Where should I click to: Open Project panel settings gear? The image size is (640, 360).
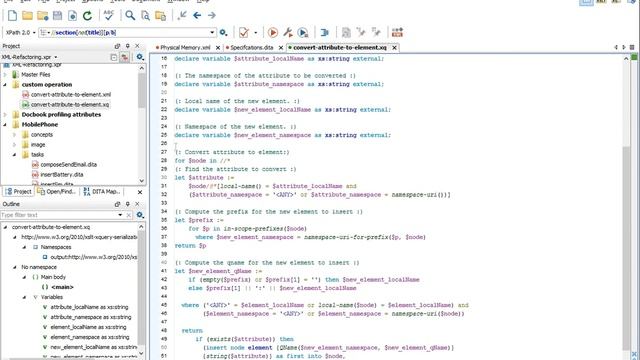tap(140, 57)
